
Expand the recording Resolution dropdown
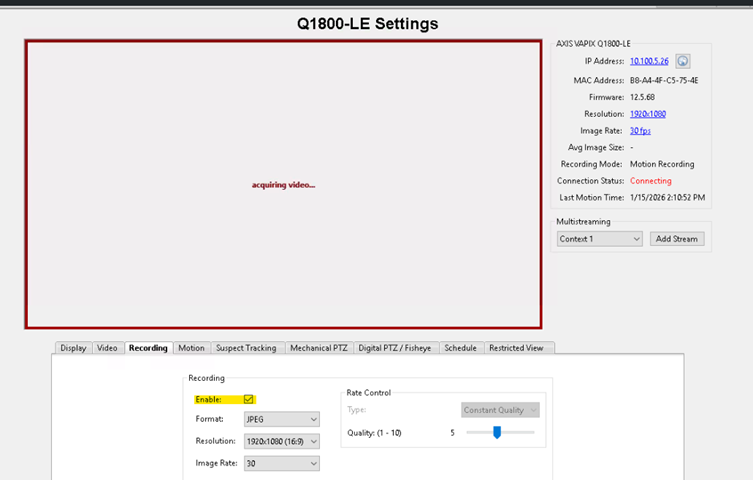click(x=282, y=441)
